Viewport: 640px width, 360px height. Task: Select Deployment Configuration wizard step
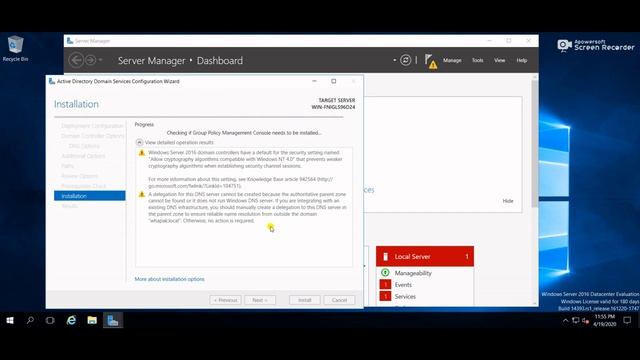(92, 126)
